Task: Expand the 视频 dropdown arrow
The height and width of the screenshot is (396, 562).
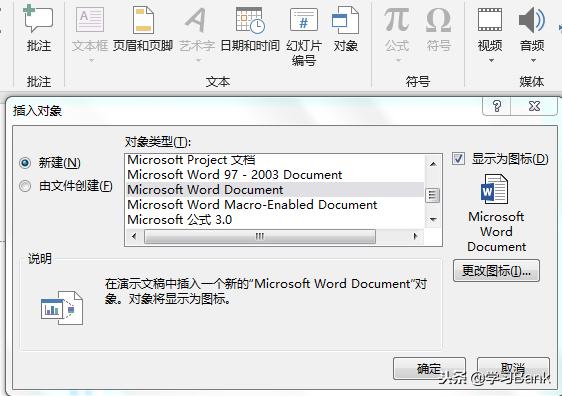Action: point(491,60)
